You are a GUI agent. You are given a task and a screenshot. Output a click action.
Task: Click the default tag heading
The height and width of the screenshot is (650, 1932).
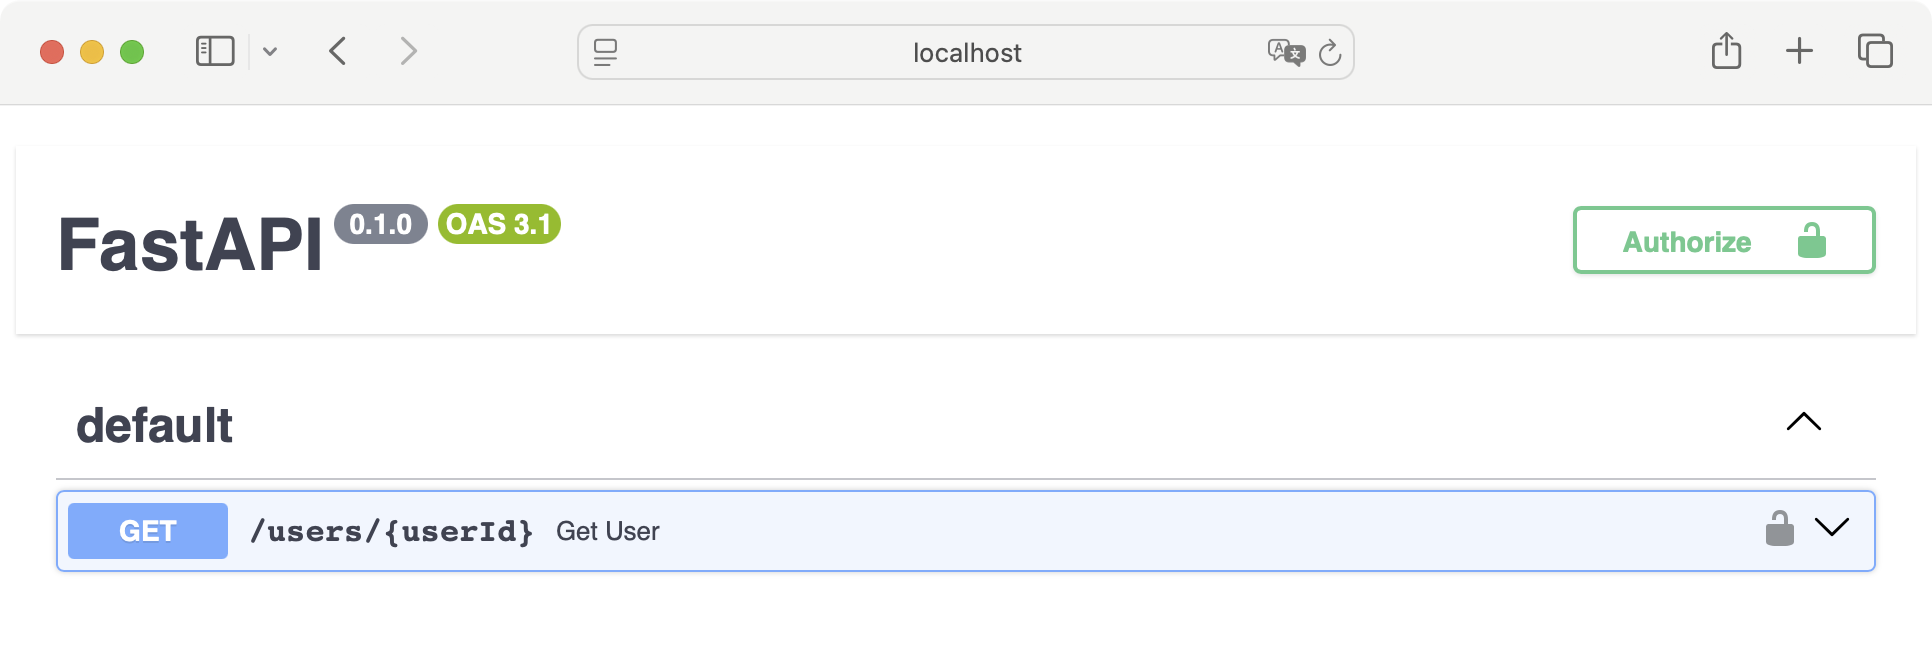point(155,426)
